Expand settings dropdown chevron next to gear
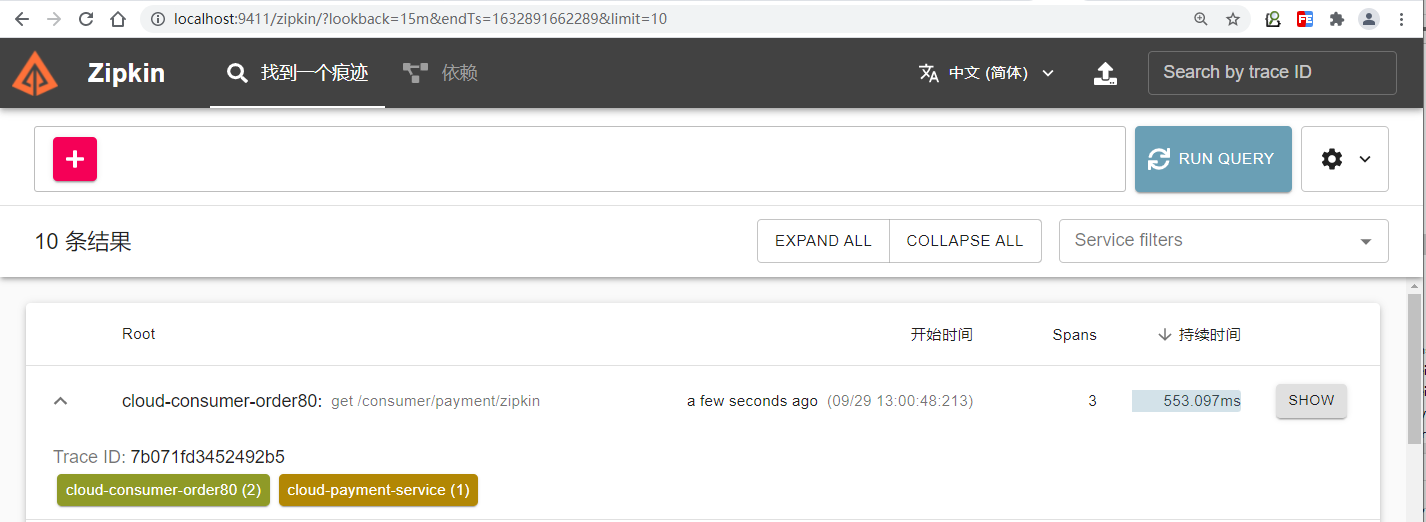Image resolution: width=1426 pixels, height=522 pixels. coord(1365,159)
